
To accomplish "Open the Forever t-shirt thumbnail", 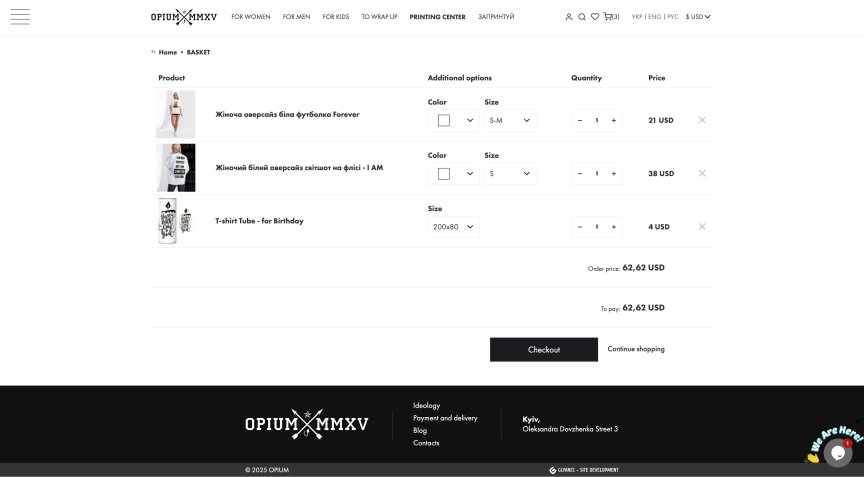I will 176,115.
